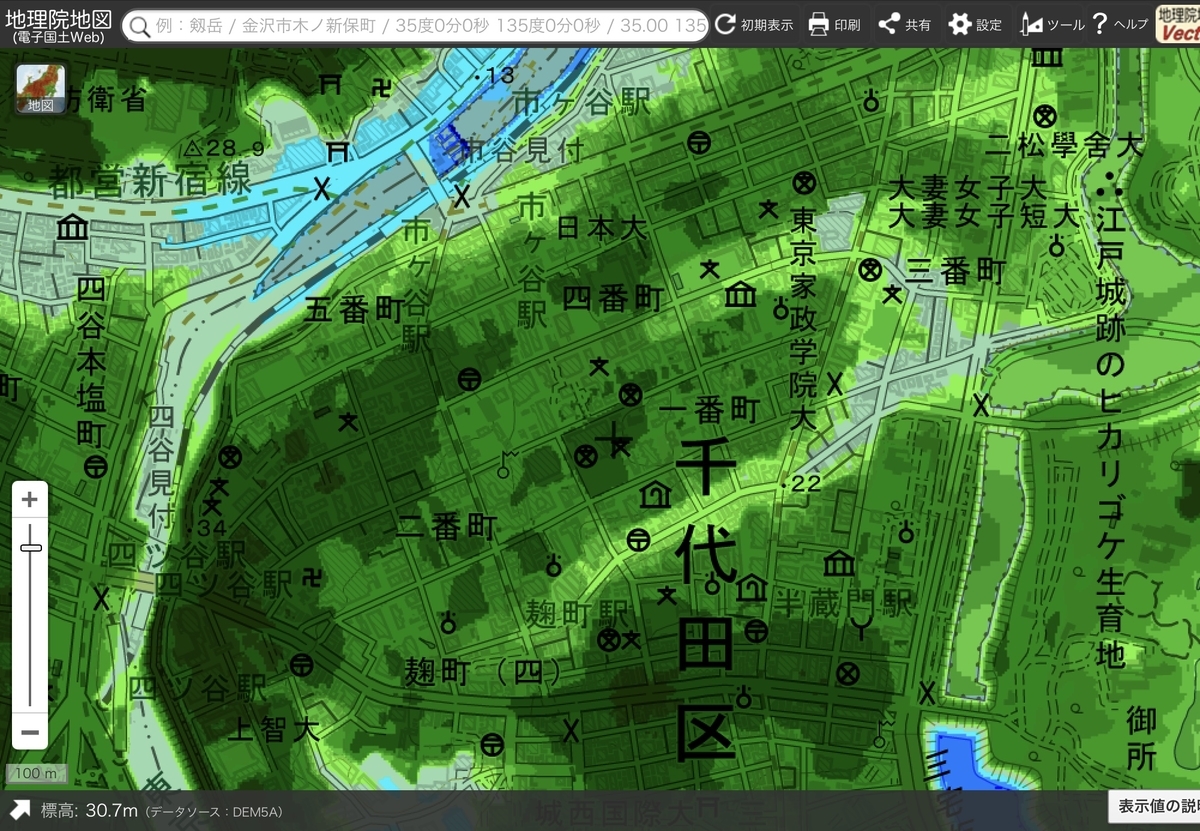Click the 標高: 30.7m elevation readout
The width and height of the screenshot is (1200, 831).
click(89, 810)
